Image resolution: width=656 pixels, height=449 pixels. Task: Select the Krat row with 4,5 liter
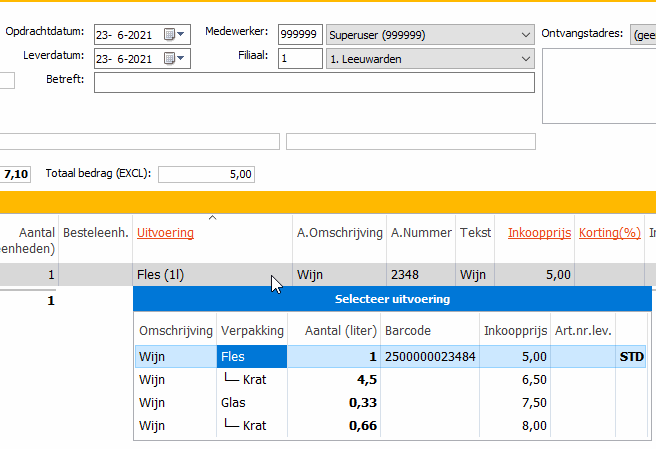tap(390, 380)
